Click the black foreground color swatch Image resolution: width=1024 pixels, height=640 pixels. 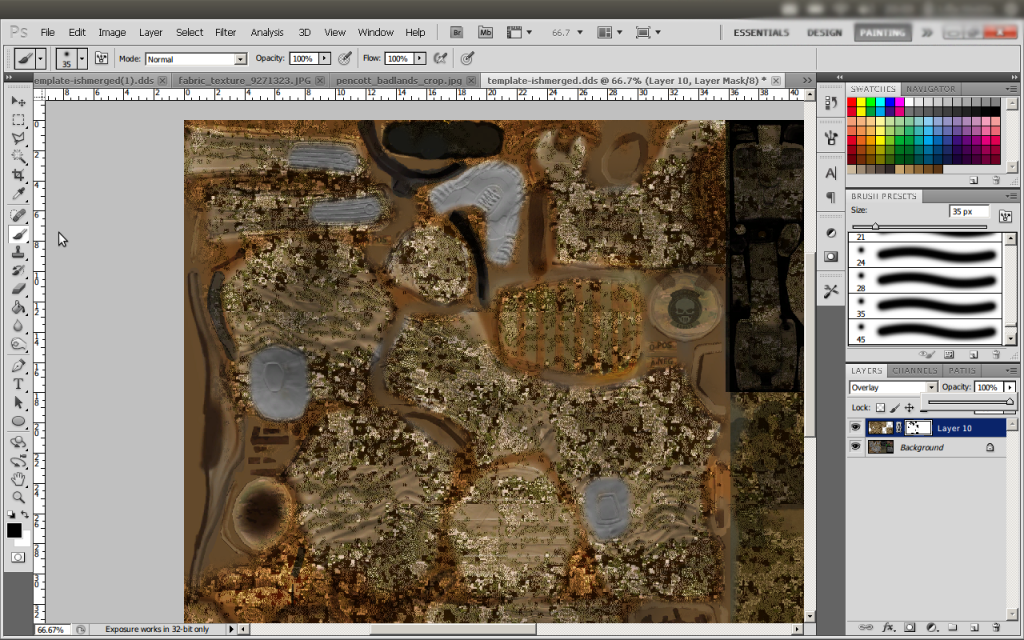point(14,530)
